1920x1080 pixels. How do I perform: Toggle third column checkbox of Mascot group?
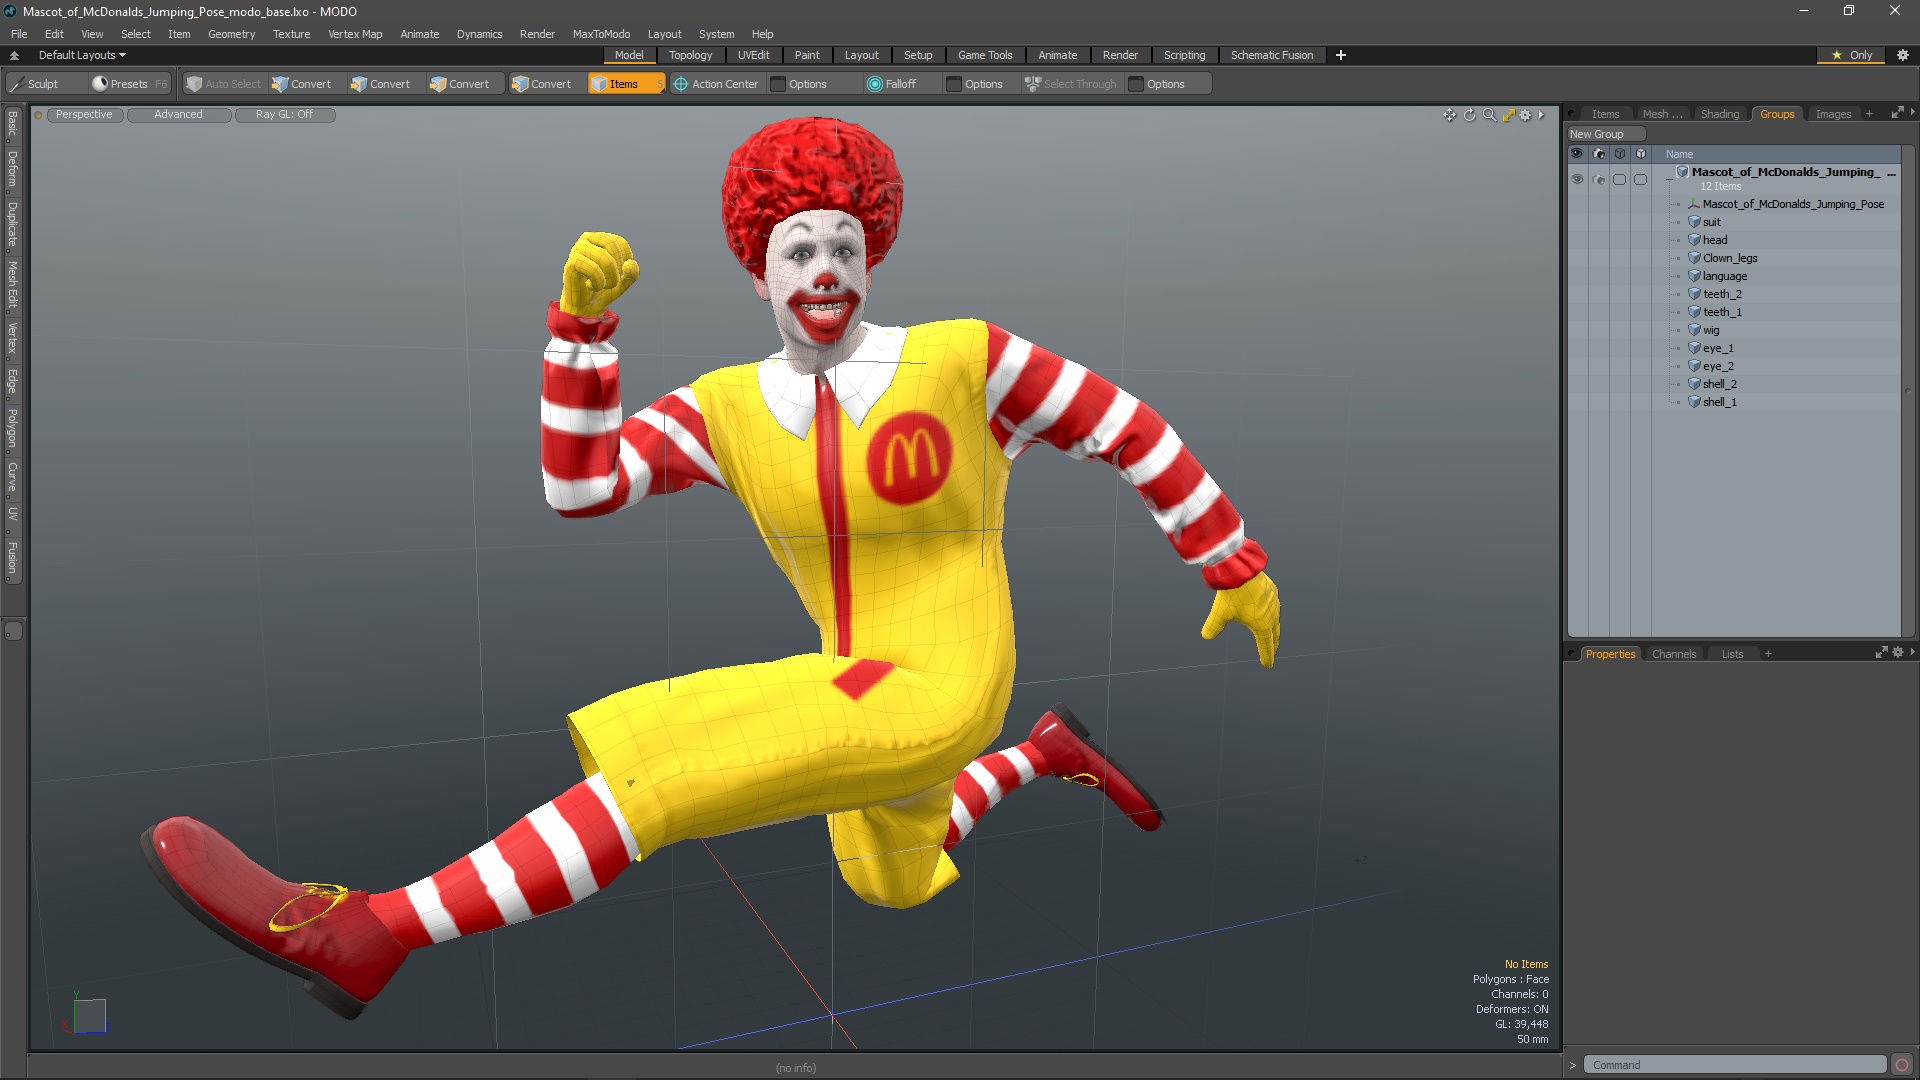[x=1619, y=179]
